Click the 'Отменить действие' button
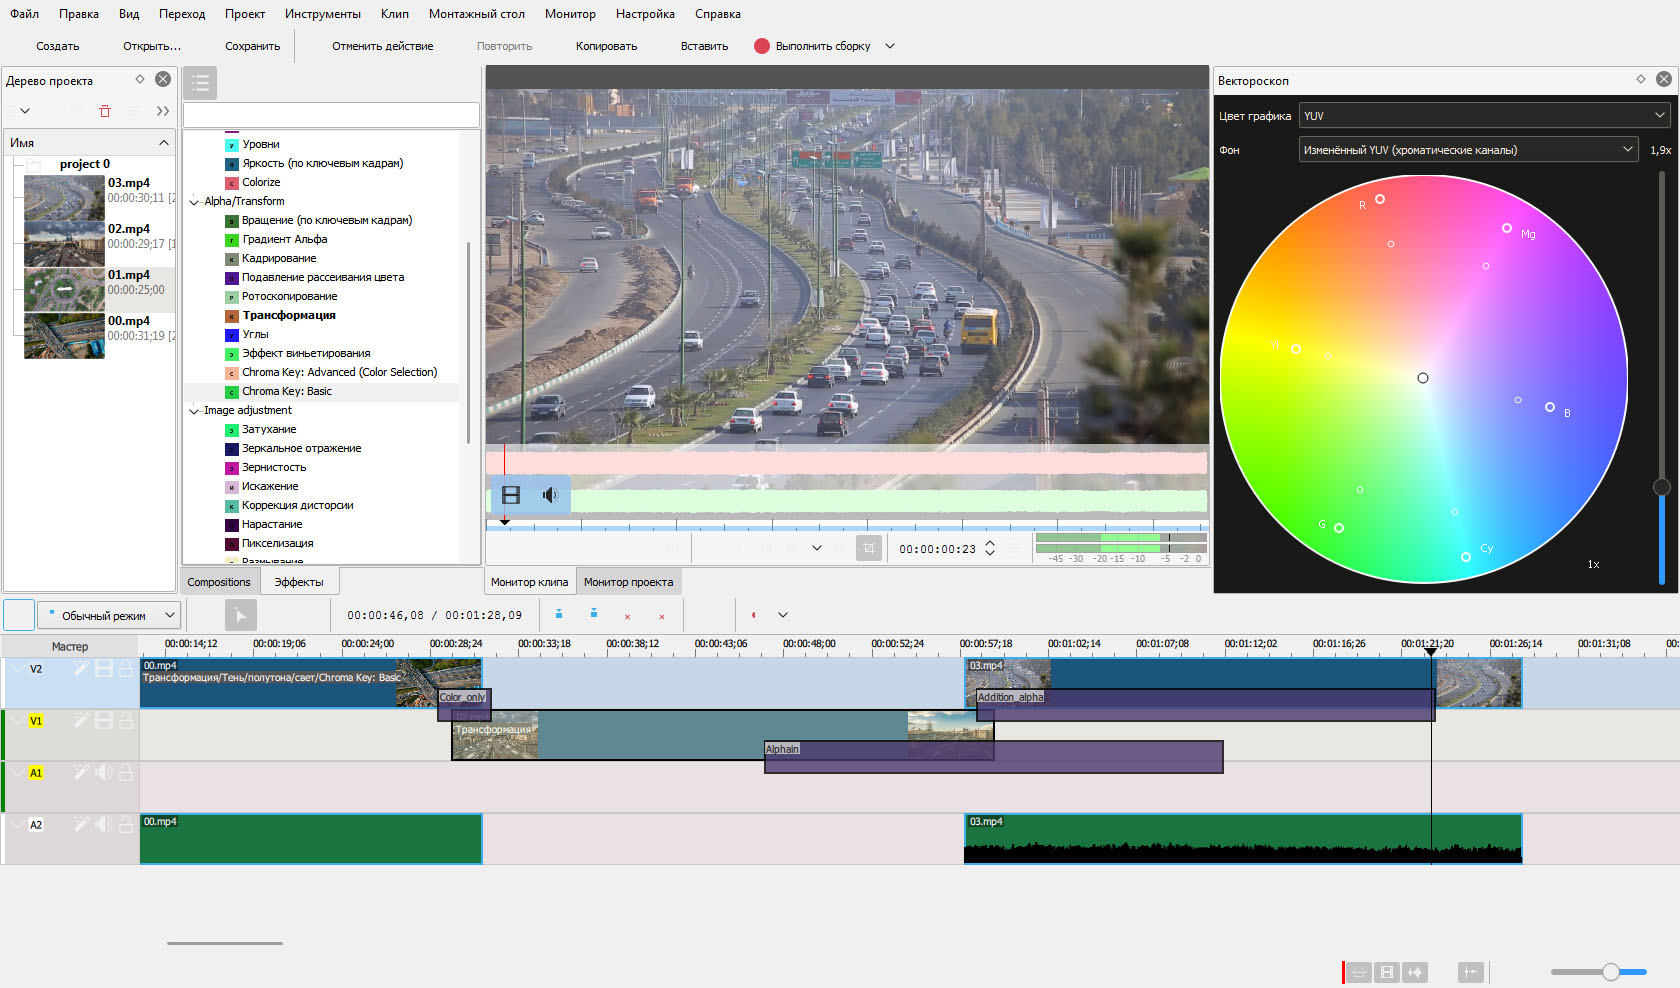1680x988 pixels. 383,46
